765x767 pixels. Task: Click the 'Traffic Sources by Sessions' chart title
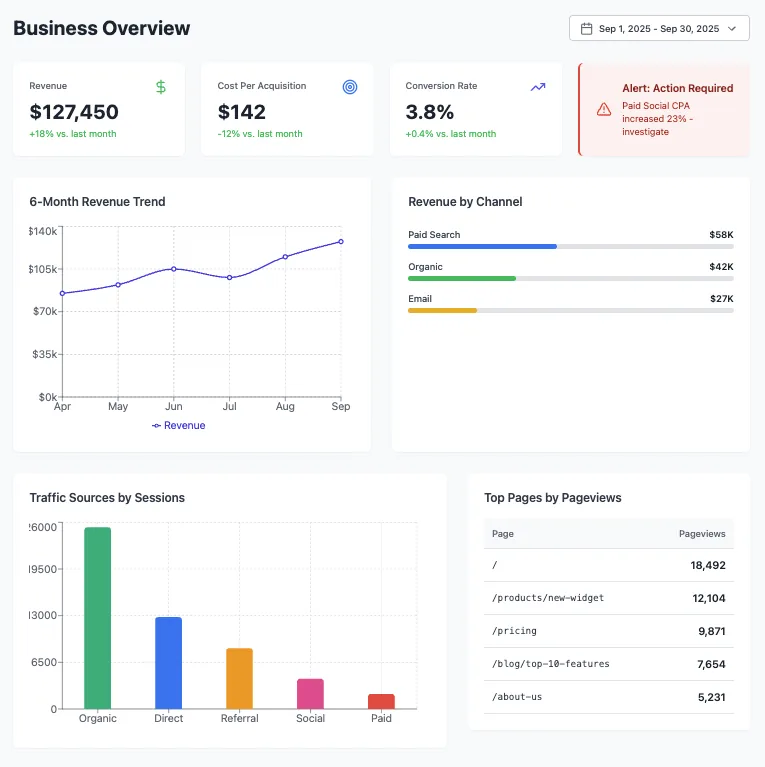[107, 497]
